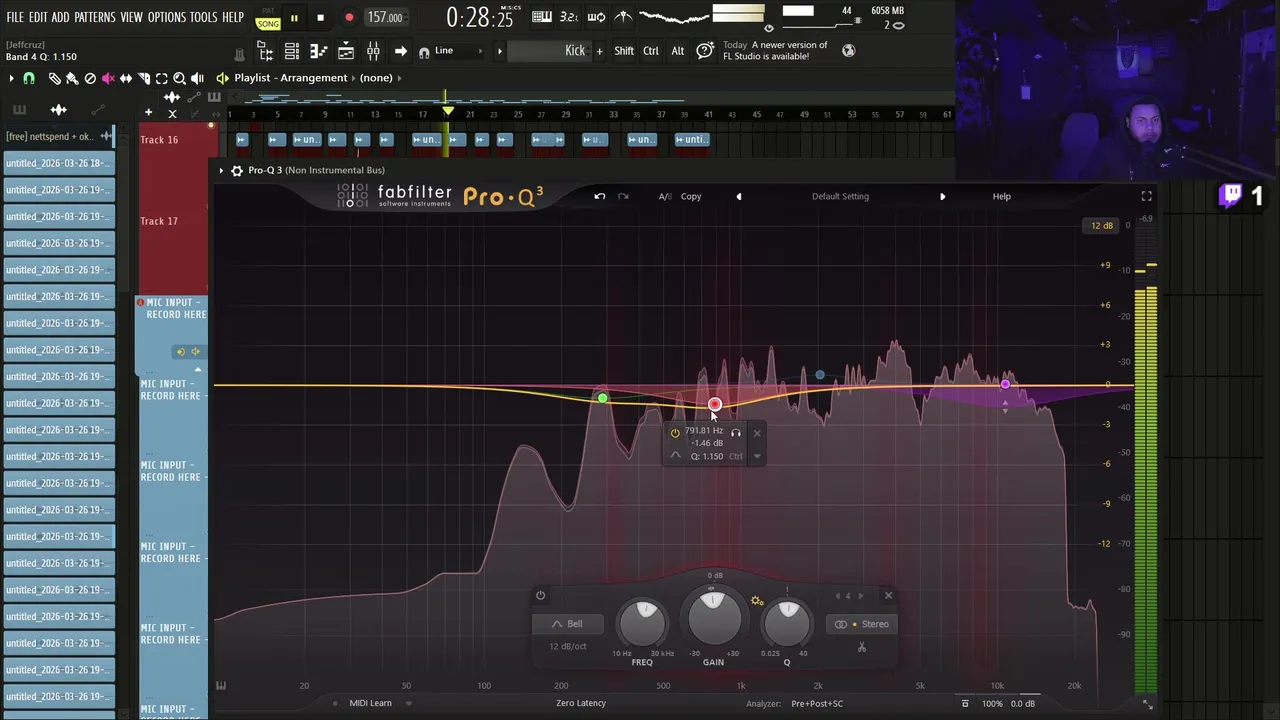Click the Copy button in Pro-Q 3

click(x=691, y=196)
